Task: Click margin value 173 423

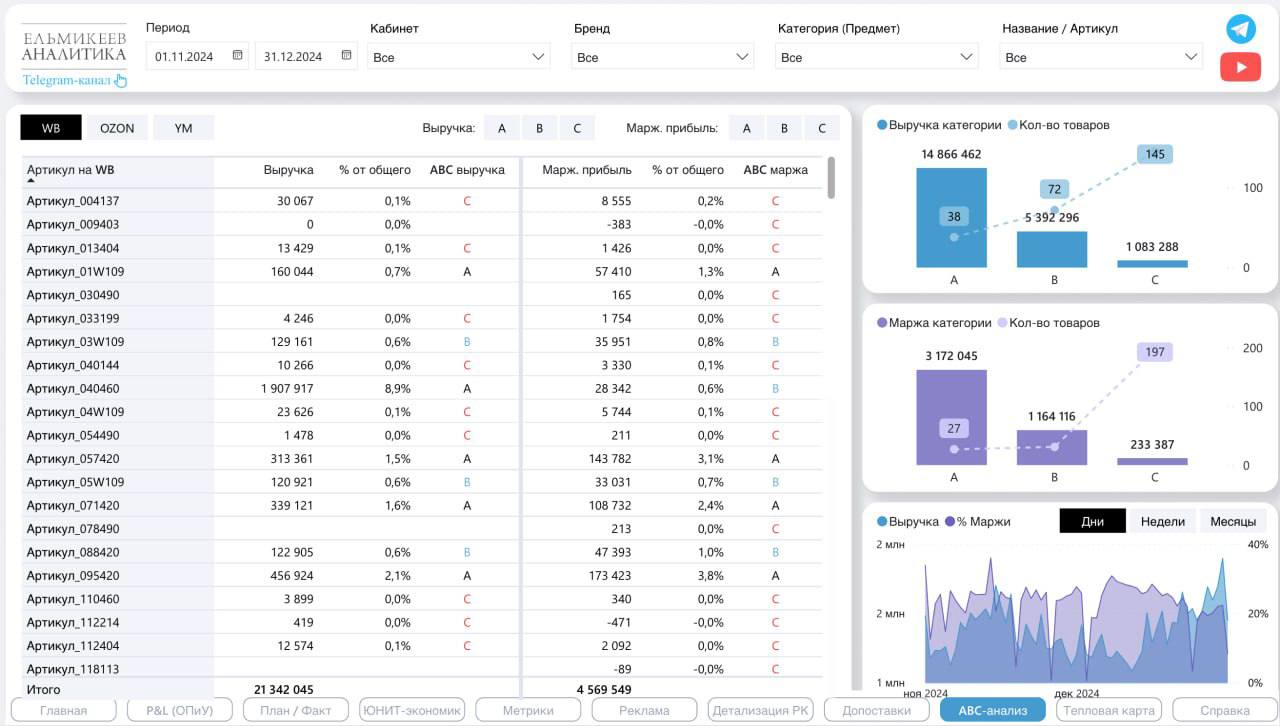Action: click(610, 575)
